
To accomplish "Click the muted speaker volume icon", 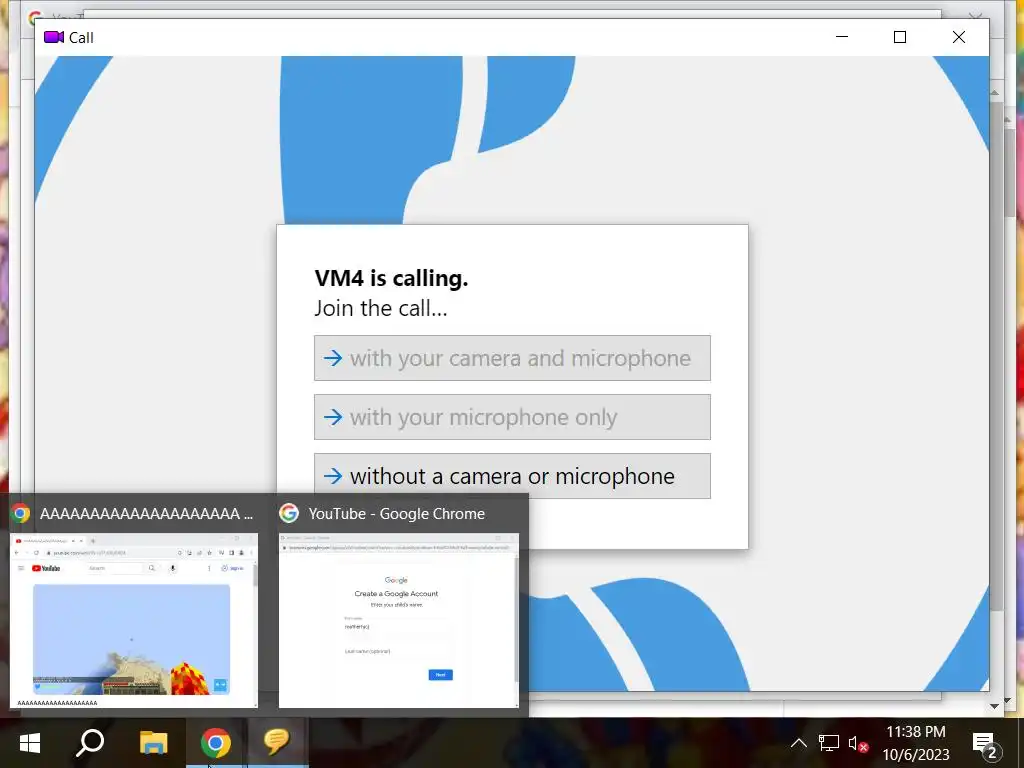I will [x=858, y=743].
